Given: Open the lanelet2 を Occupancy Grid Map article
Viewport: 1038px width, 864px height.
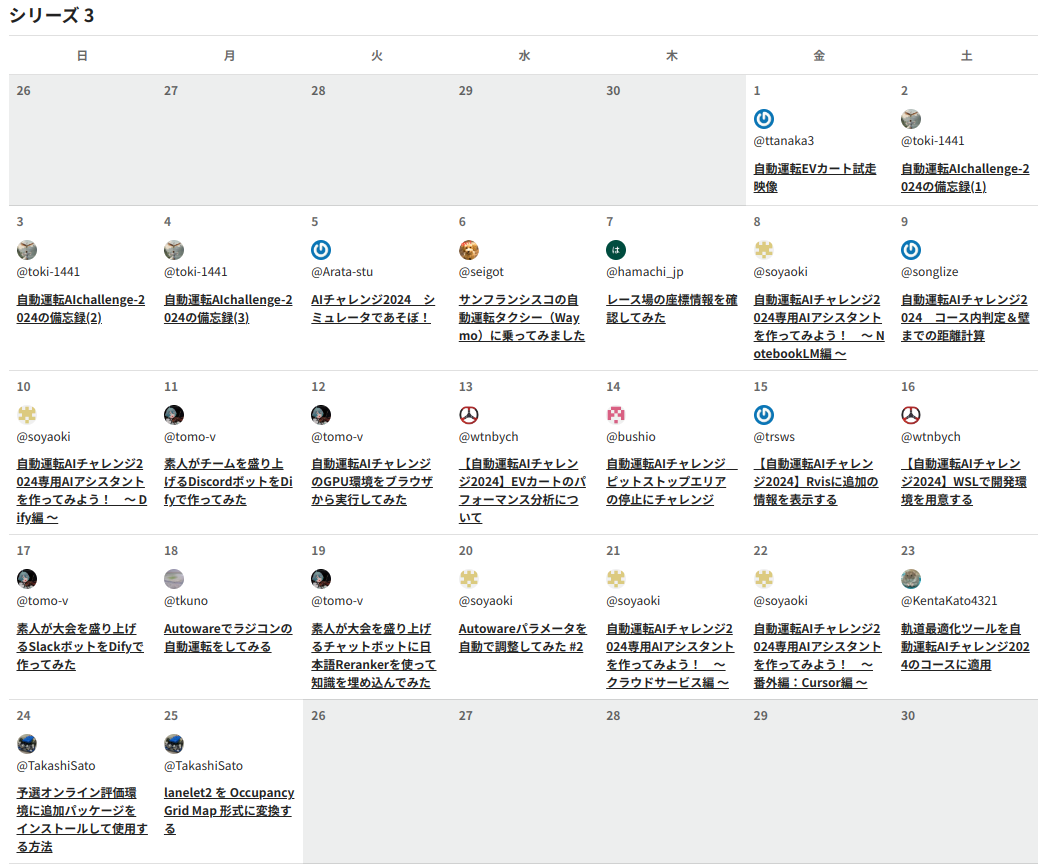Looking at the screenshot, I should (229, 810).
